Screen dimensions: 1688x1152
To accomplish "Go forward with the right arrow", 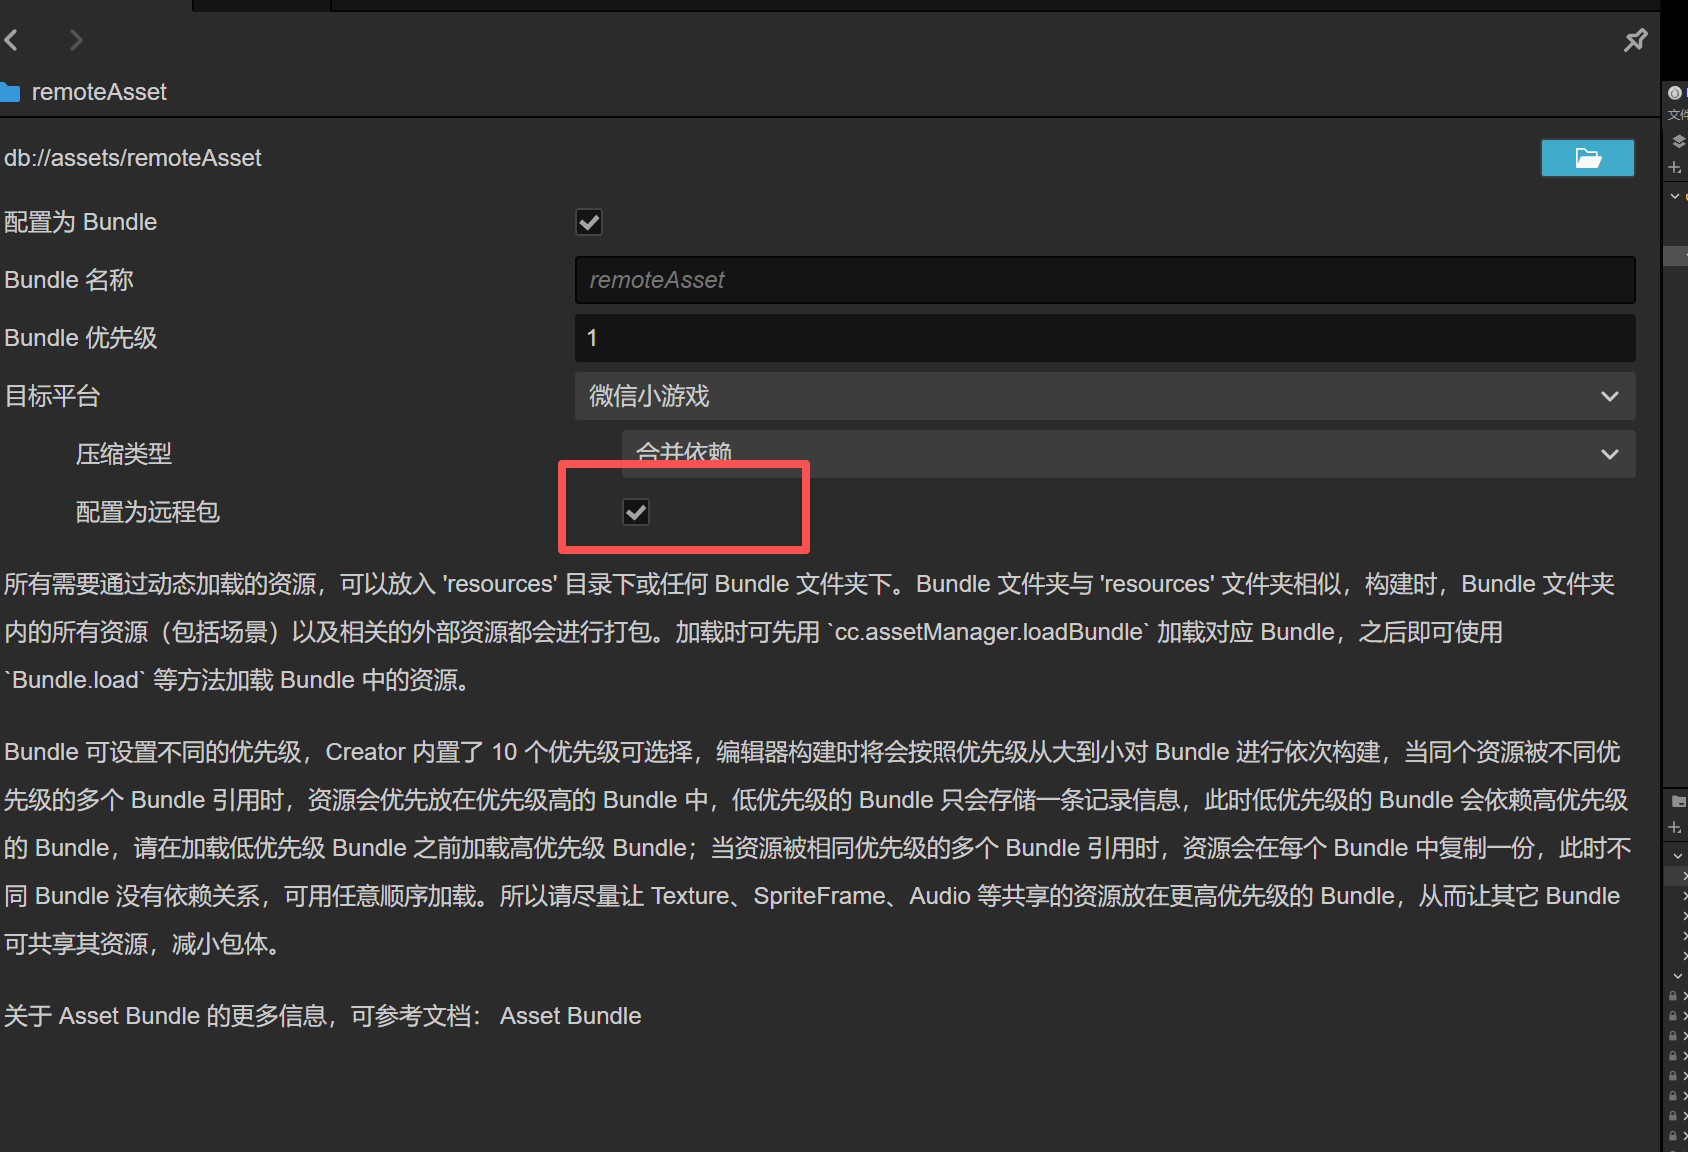I will 76,40.
